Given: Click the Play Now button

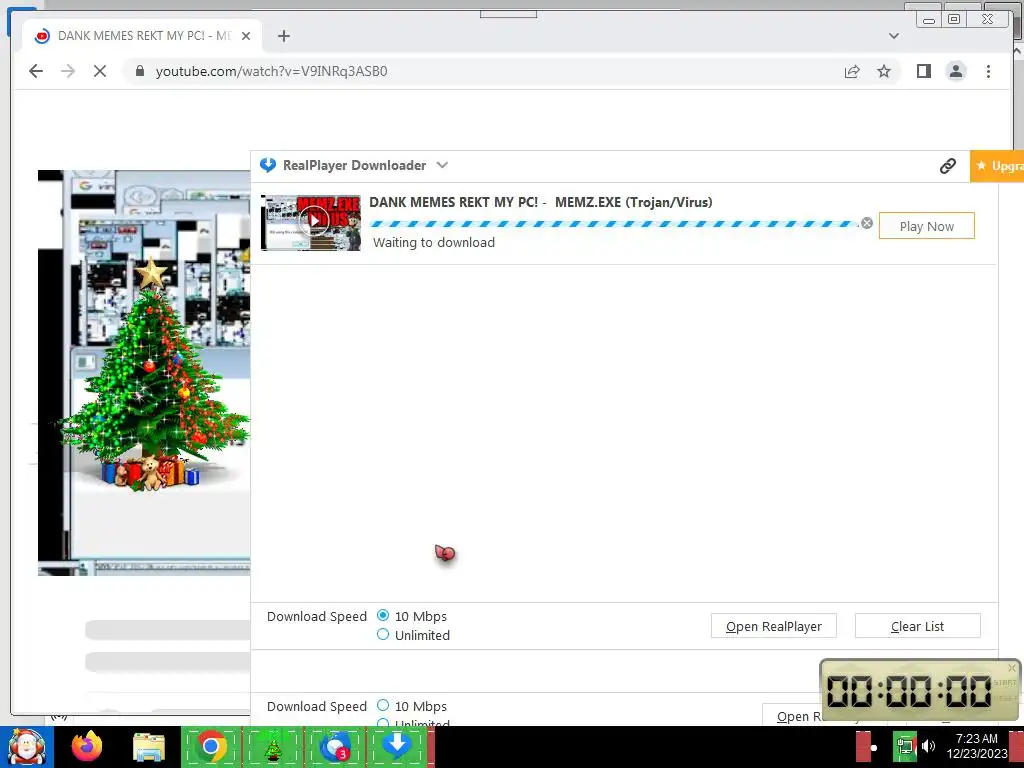Looking at the screenshot, I should [927, 226].
